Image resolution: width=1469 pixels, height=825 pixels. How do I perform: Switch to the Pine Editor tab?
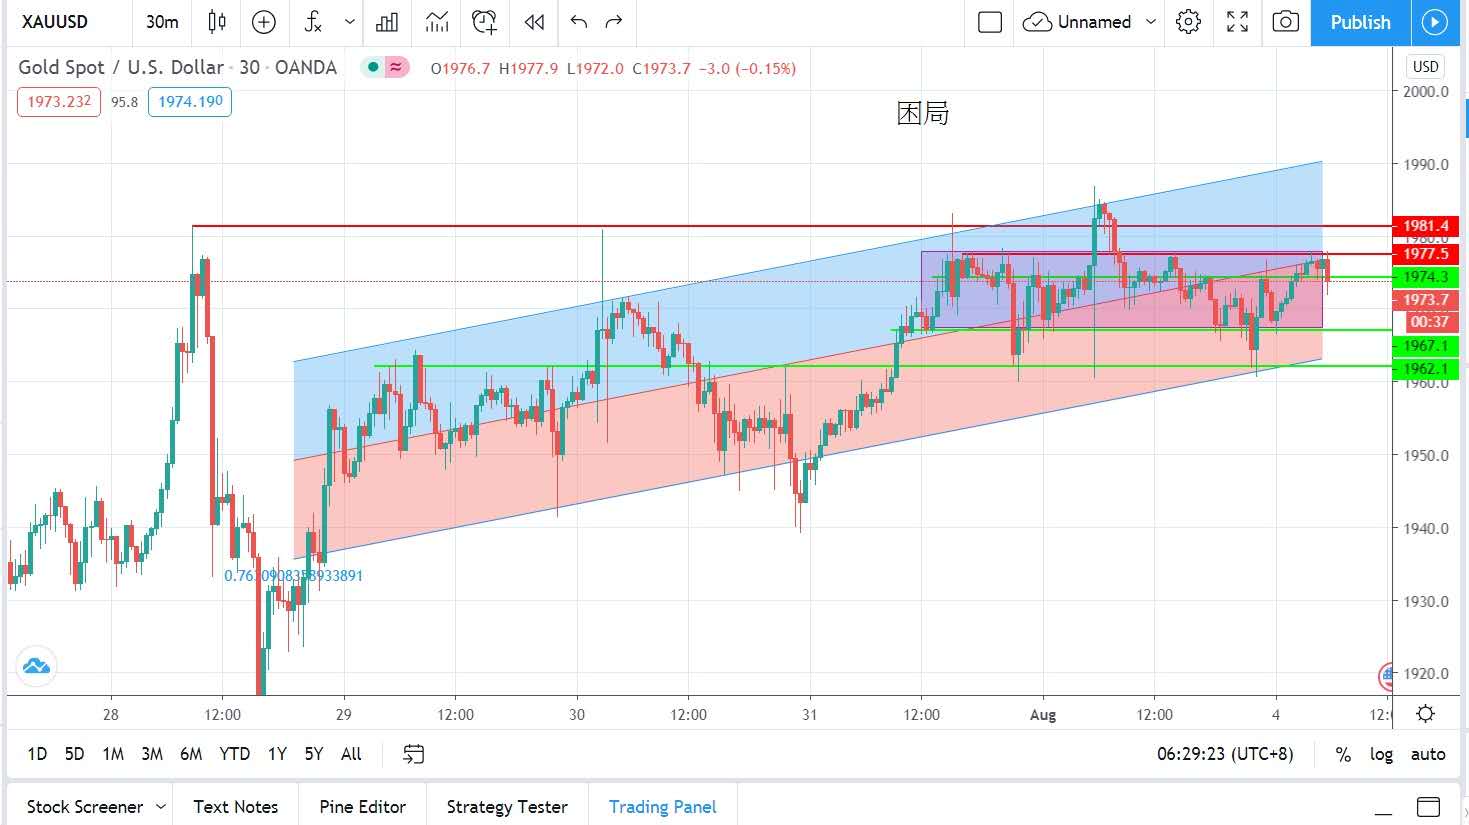[362, 807]
